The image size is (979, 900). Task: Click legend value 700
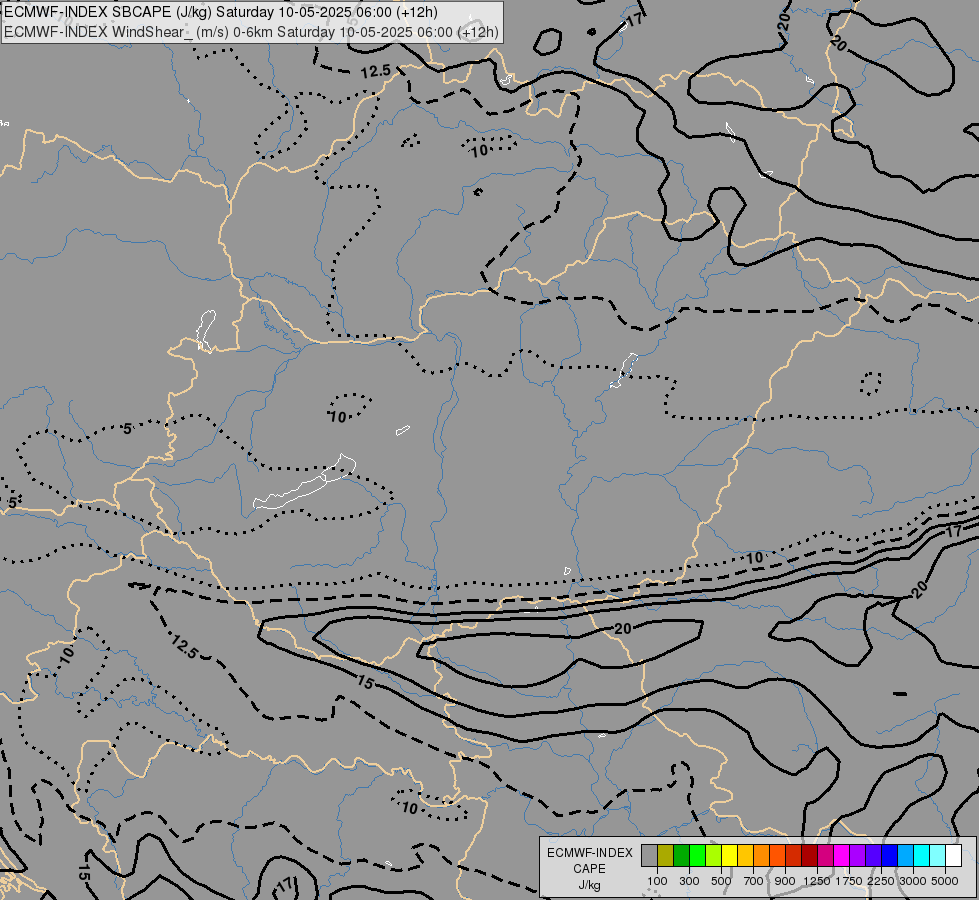[x=754, y=881]
